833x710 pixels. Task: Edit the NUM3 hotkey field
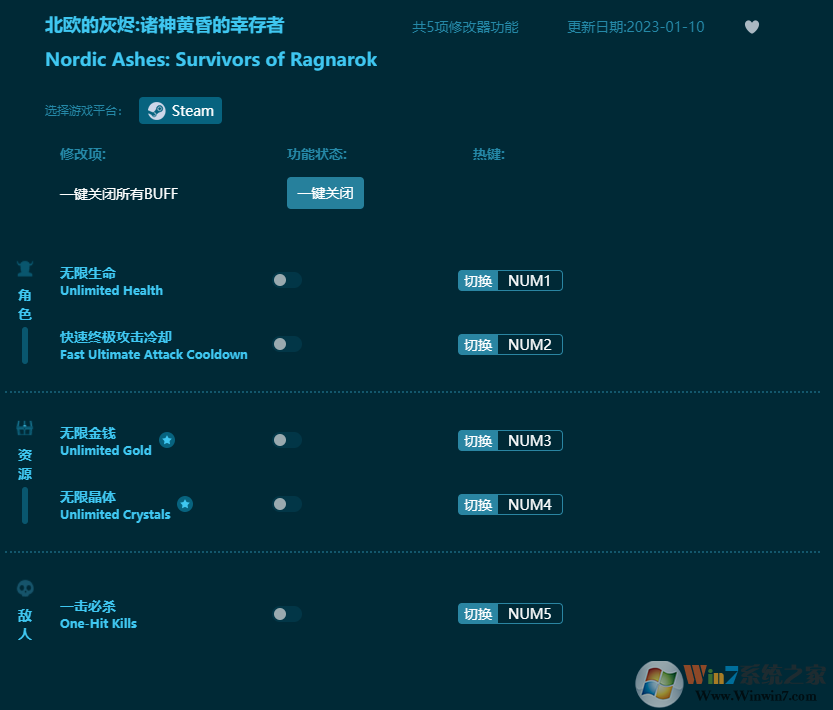pyautogui.click(x=530, y=441)
